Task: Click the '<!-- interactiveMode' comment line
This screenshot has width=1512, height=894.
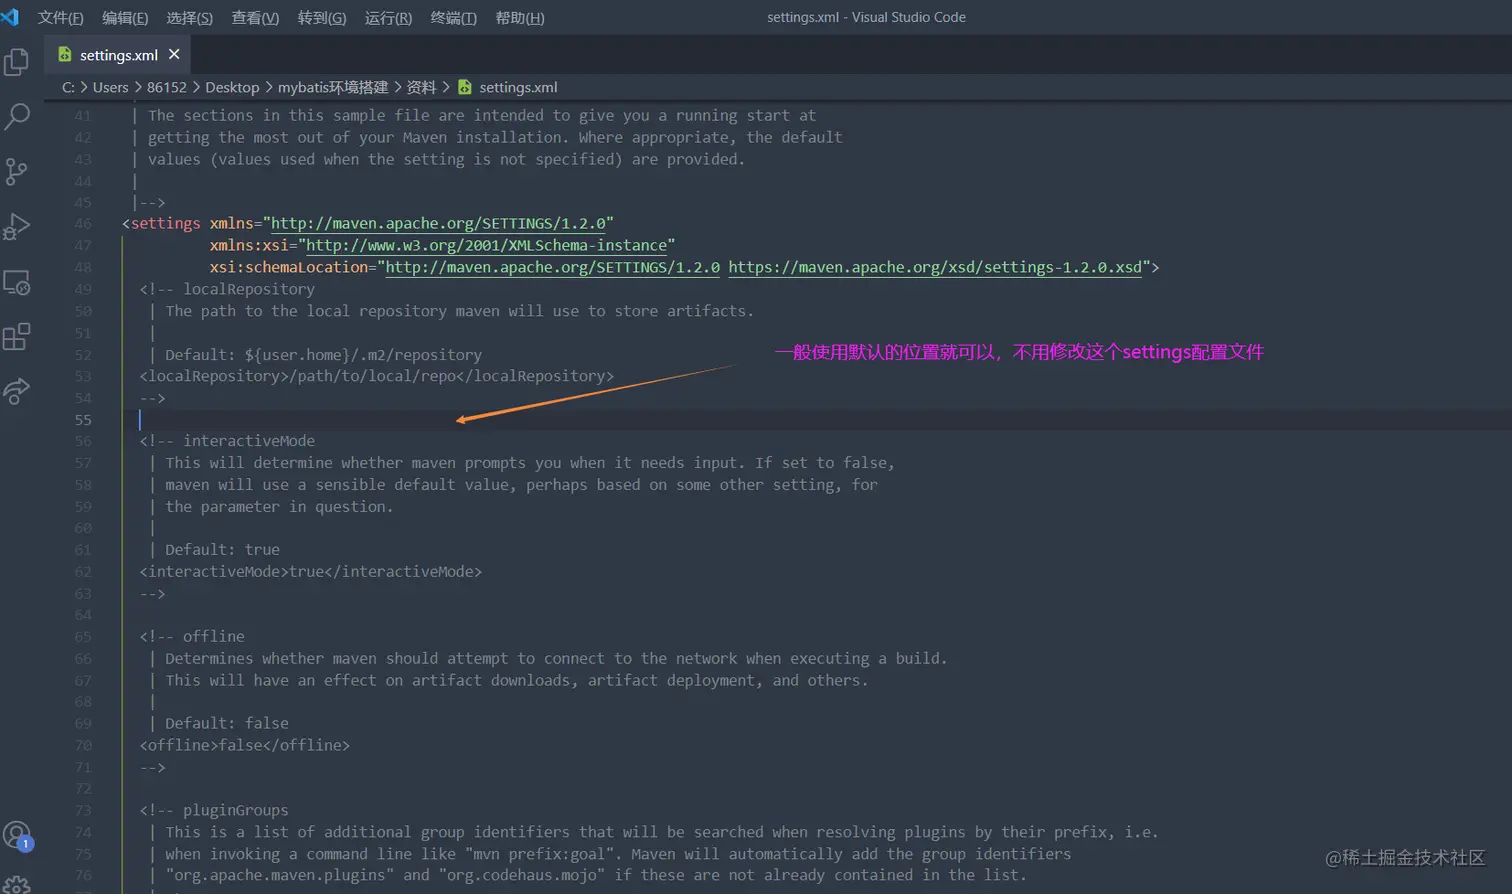Action: (227, 441)
